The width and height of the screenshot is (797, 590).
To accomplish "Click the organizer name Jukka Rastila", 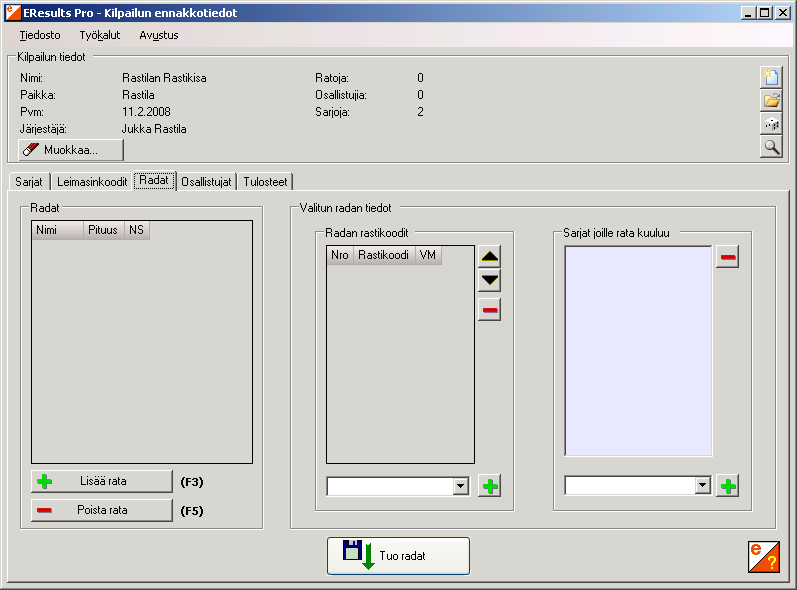I will pos(154,129).
